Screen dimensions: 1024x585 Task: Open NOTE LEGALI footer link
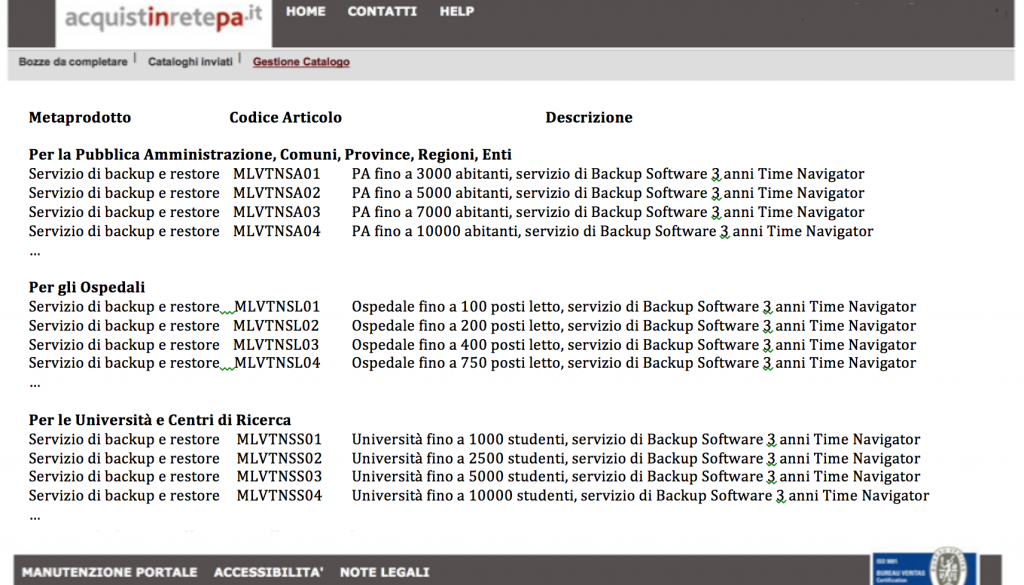pos(384,572)
